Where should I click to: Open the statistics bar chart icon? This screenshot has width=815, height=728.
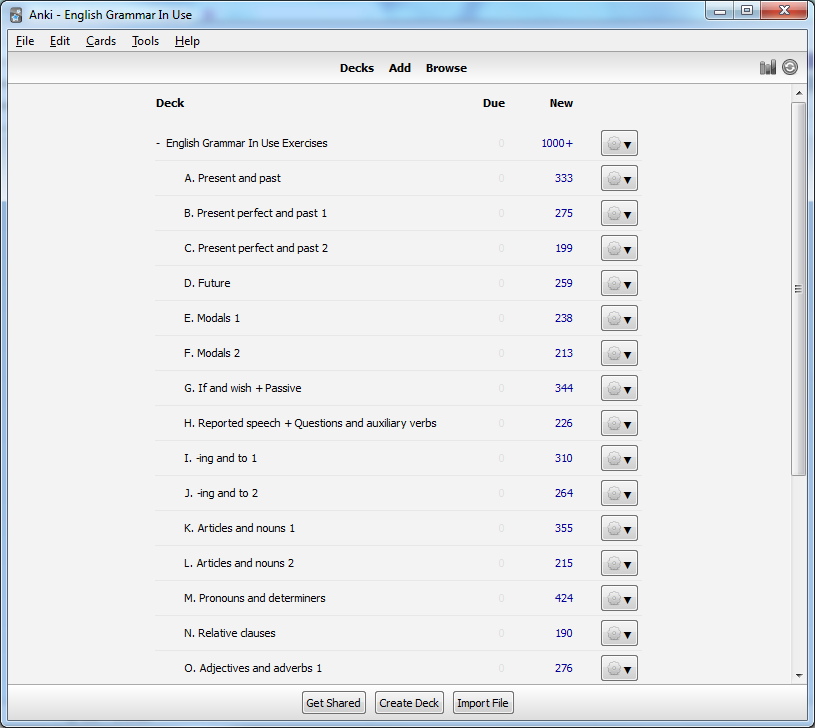point(768,67)
